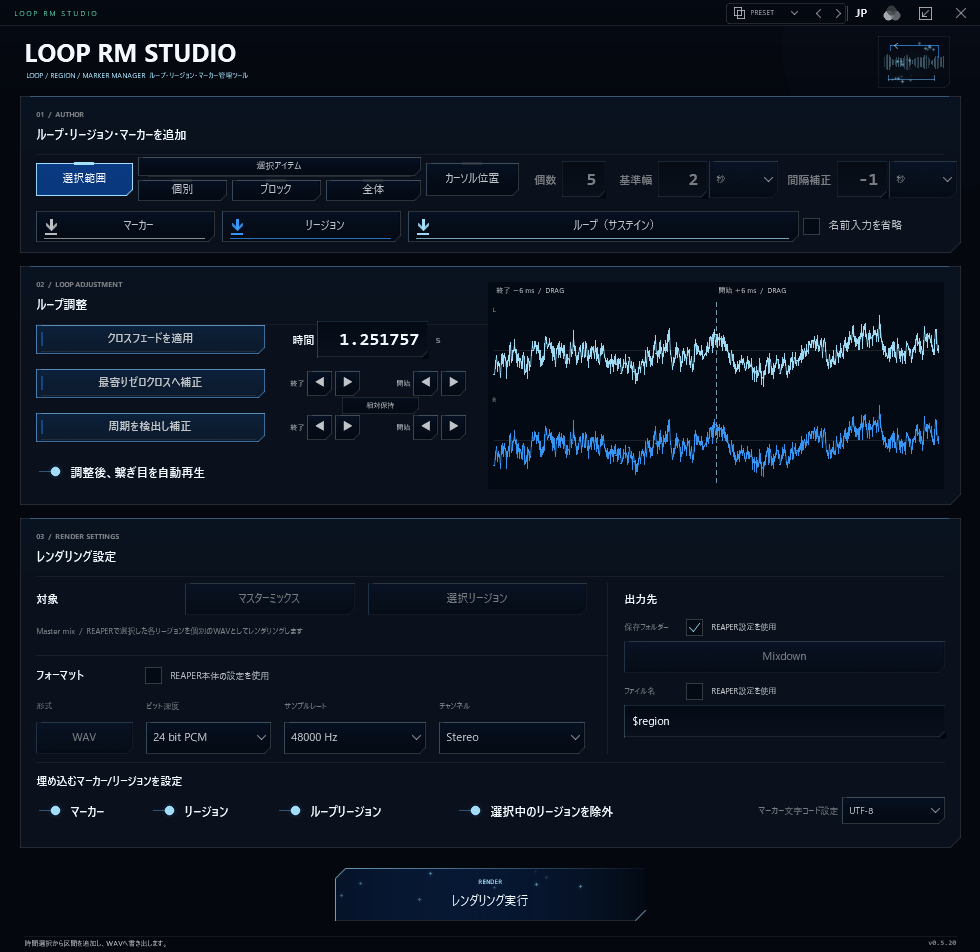Select the 選択範囲 tab
Screen dimensions: 980x952
(84, 179)
